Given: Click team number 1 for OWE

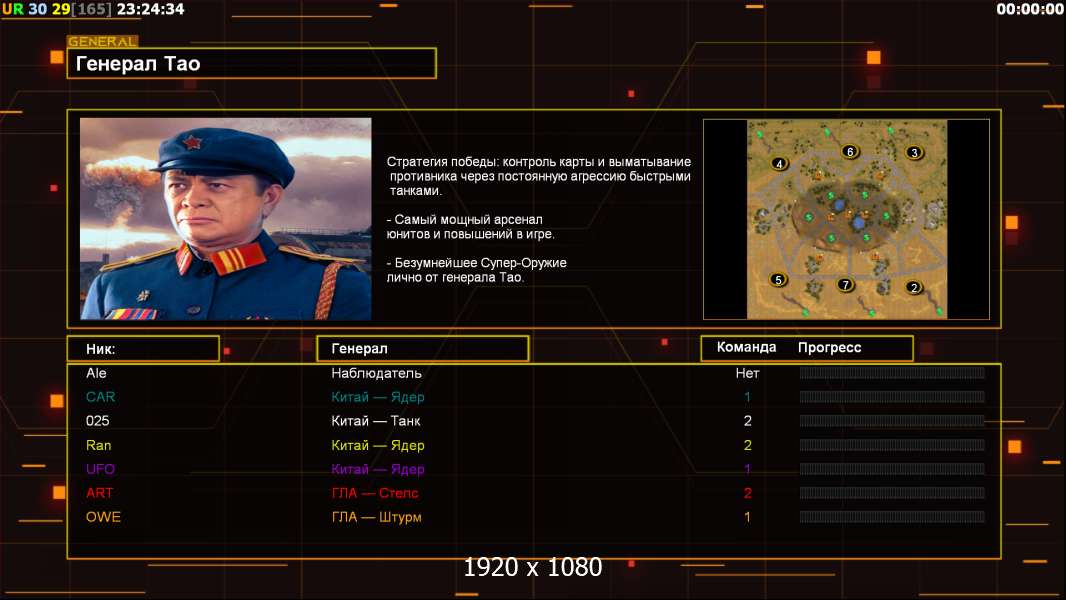Looking at the screenshot, I should click(747, 517).
